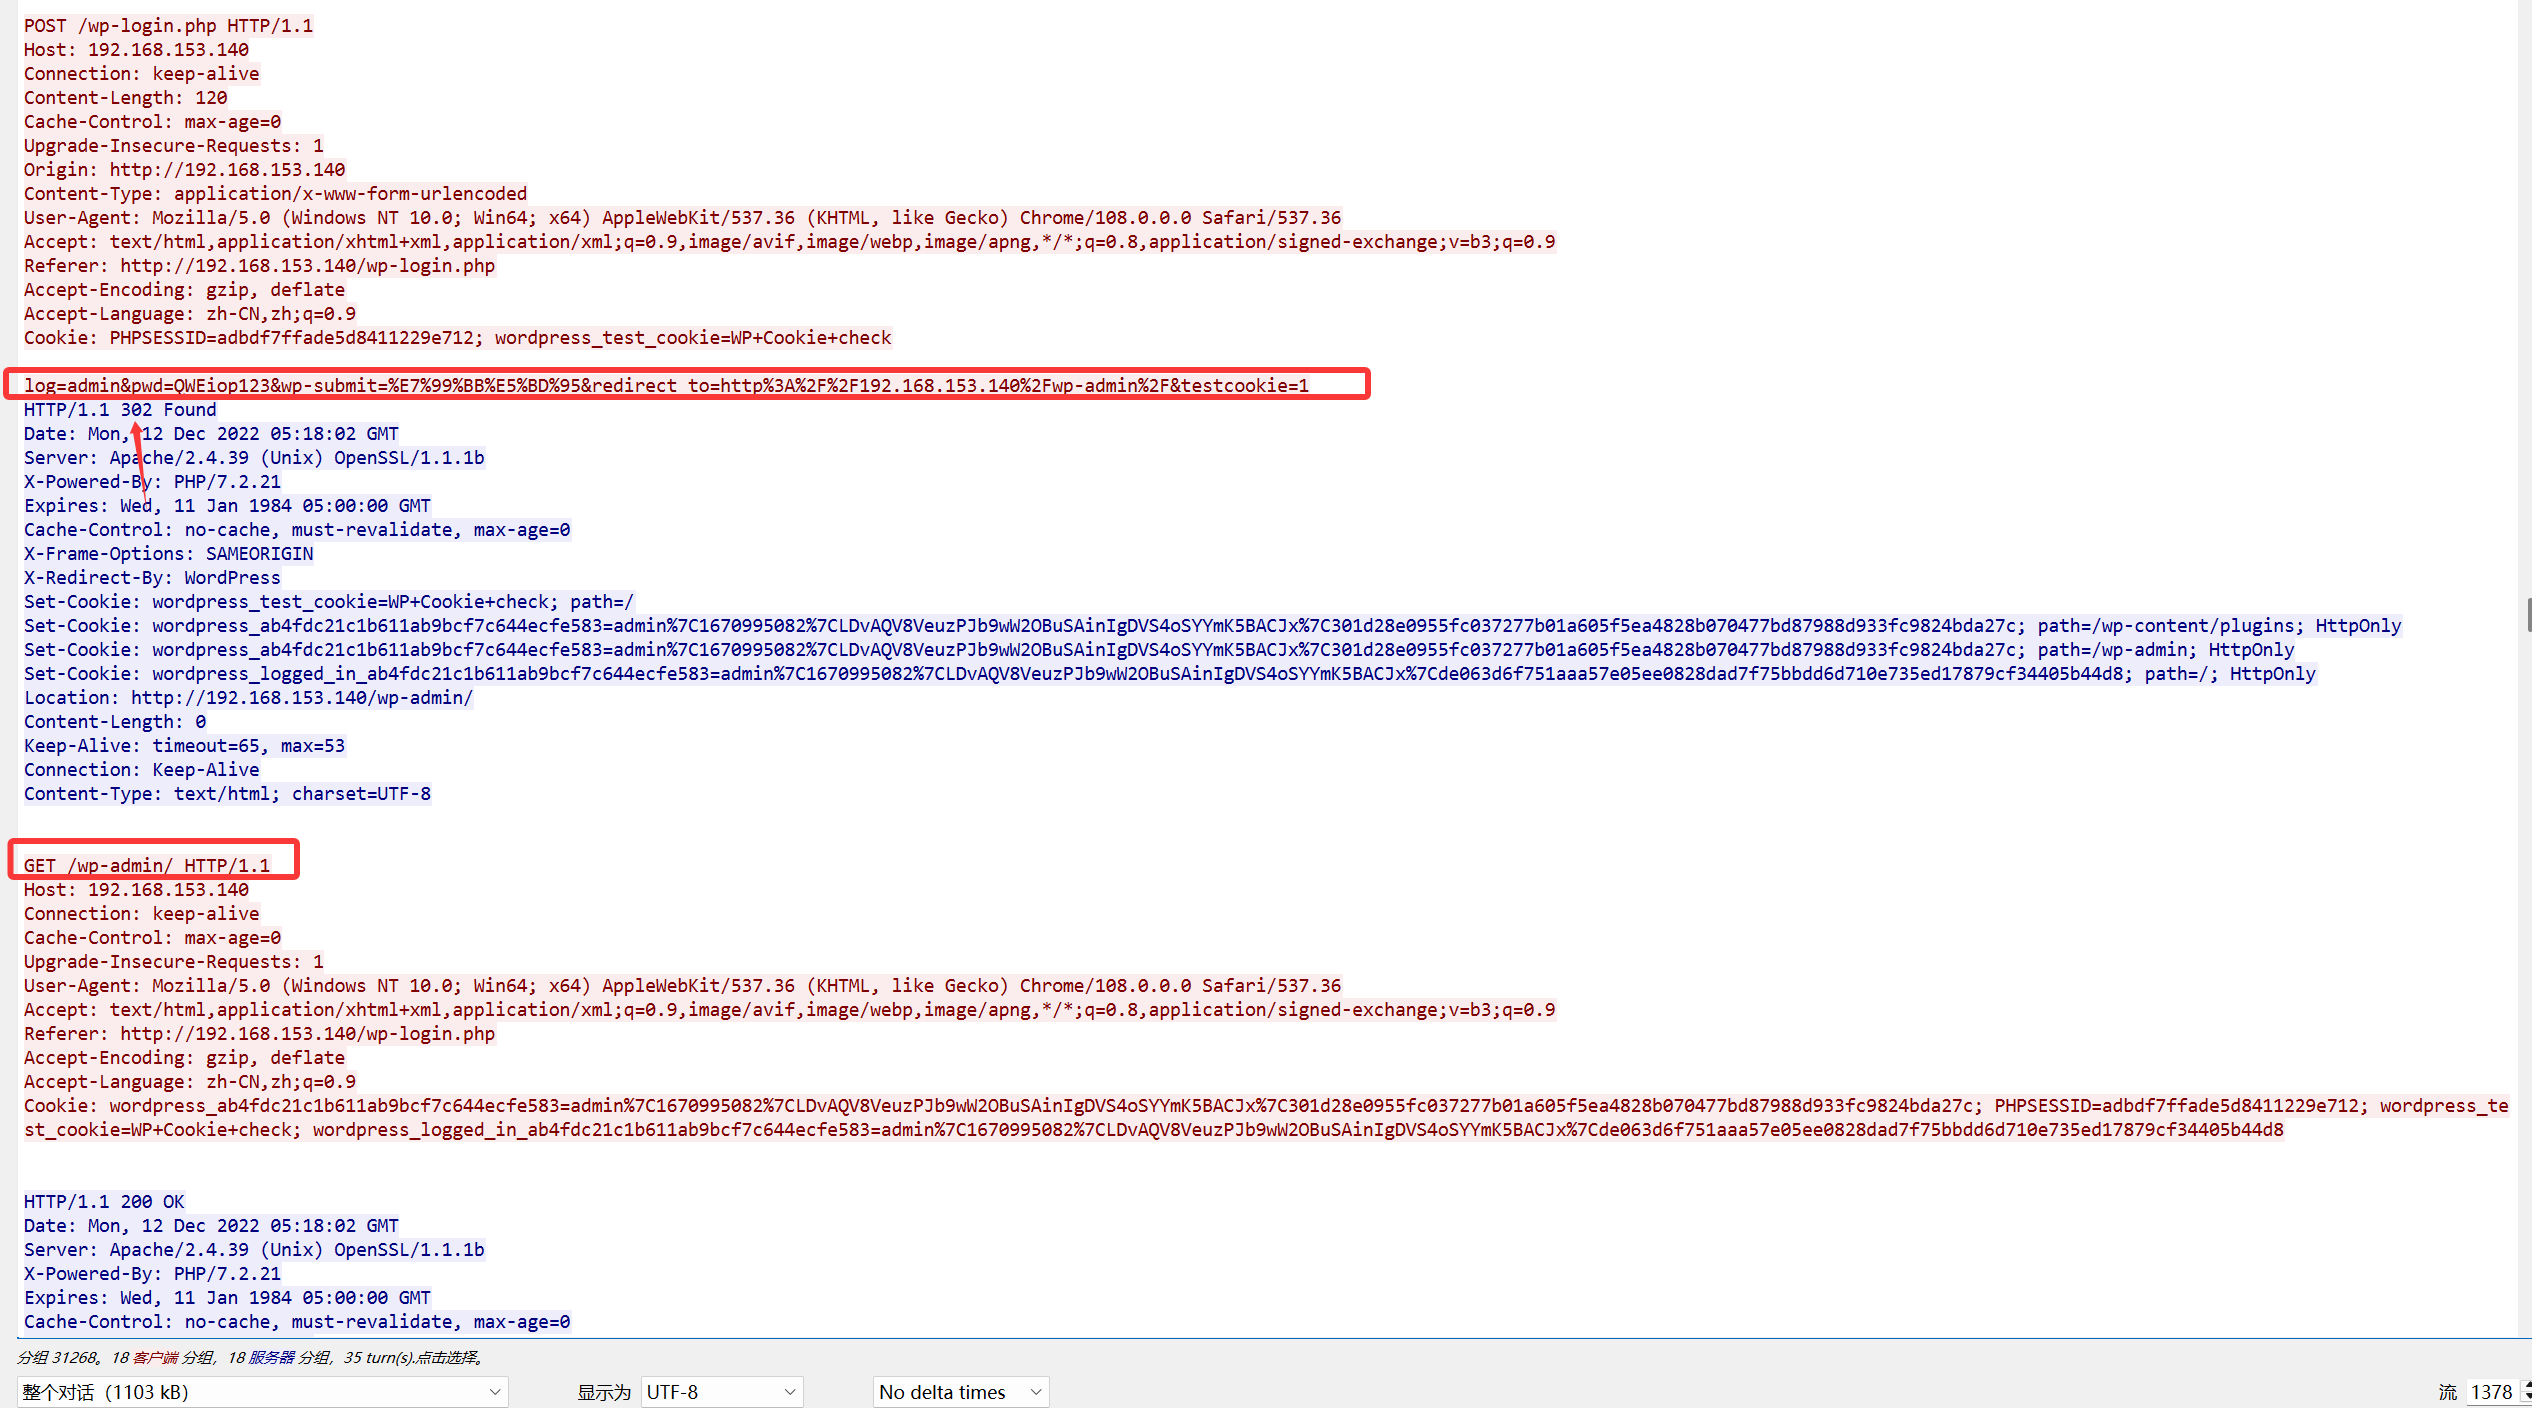
Task: Click the X-Redirect-By: WordPress header line
Action: (x=152, y=578)
